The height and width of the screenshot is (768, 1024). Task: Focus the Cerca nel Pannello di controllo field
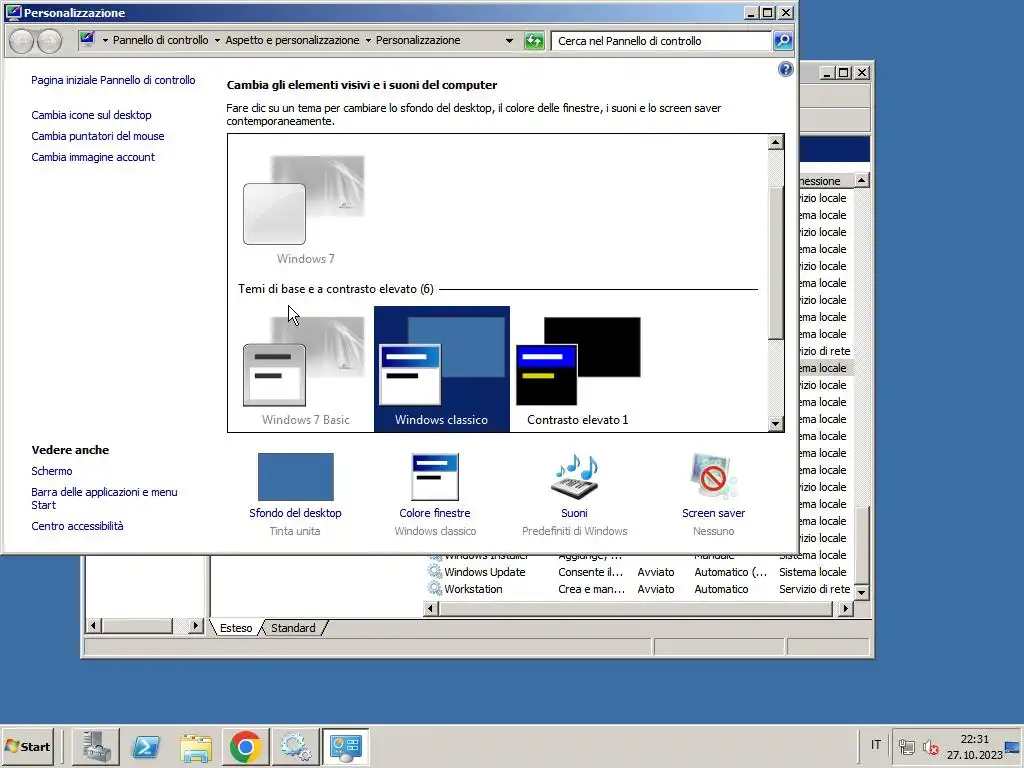pyautogui.click(x=661, y=40)
